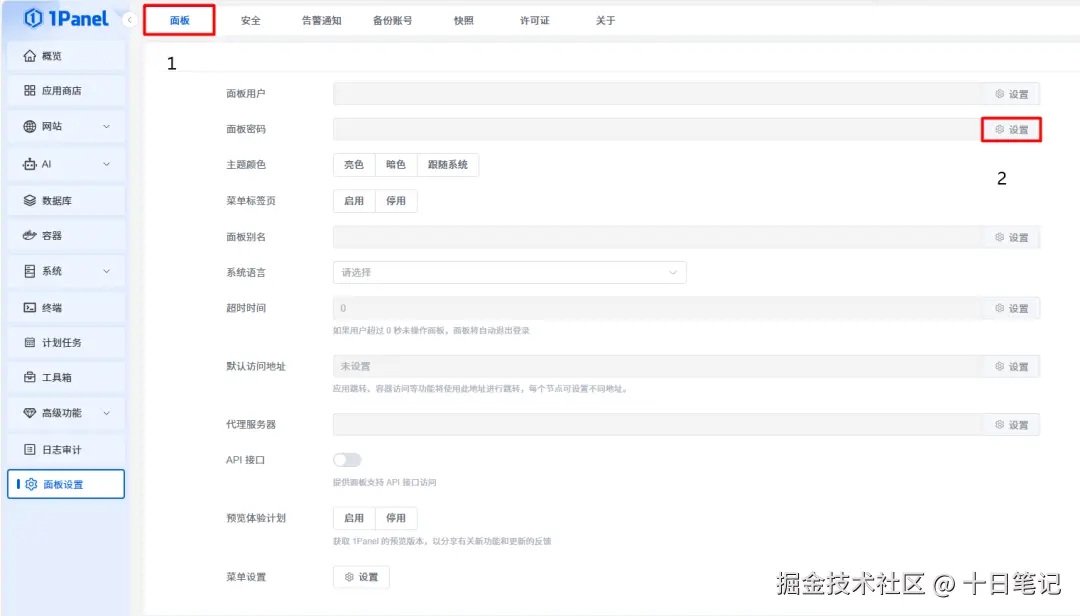Image resolution: width=1080 pixels, height=616 pixels.
Task: Click gear icon in 默认访问地址 row
Action: point(999,366)
